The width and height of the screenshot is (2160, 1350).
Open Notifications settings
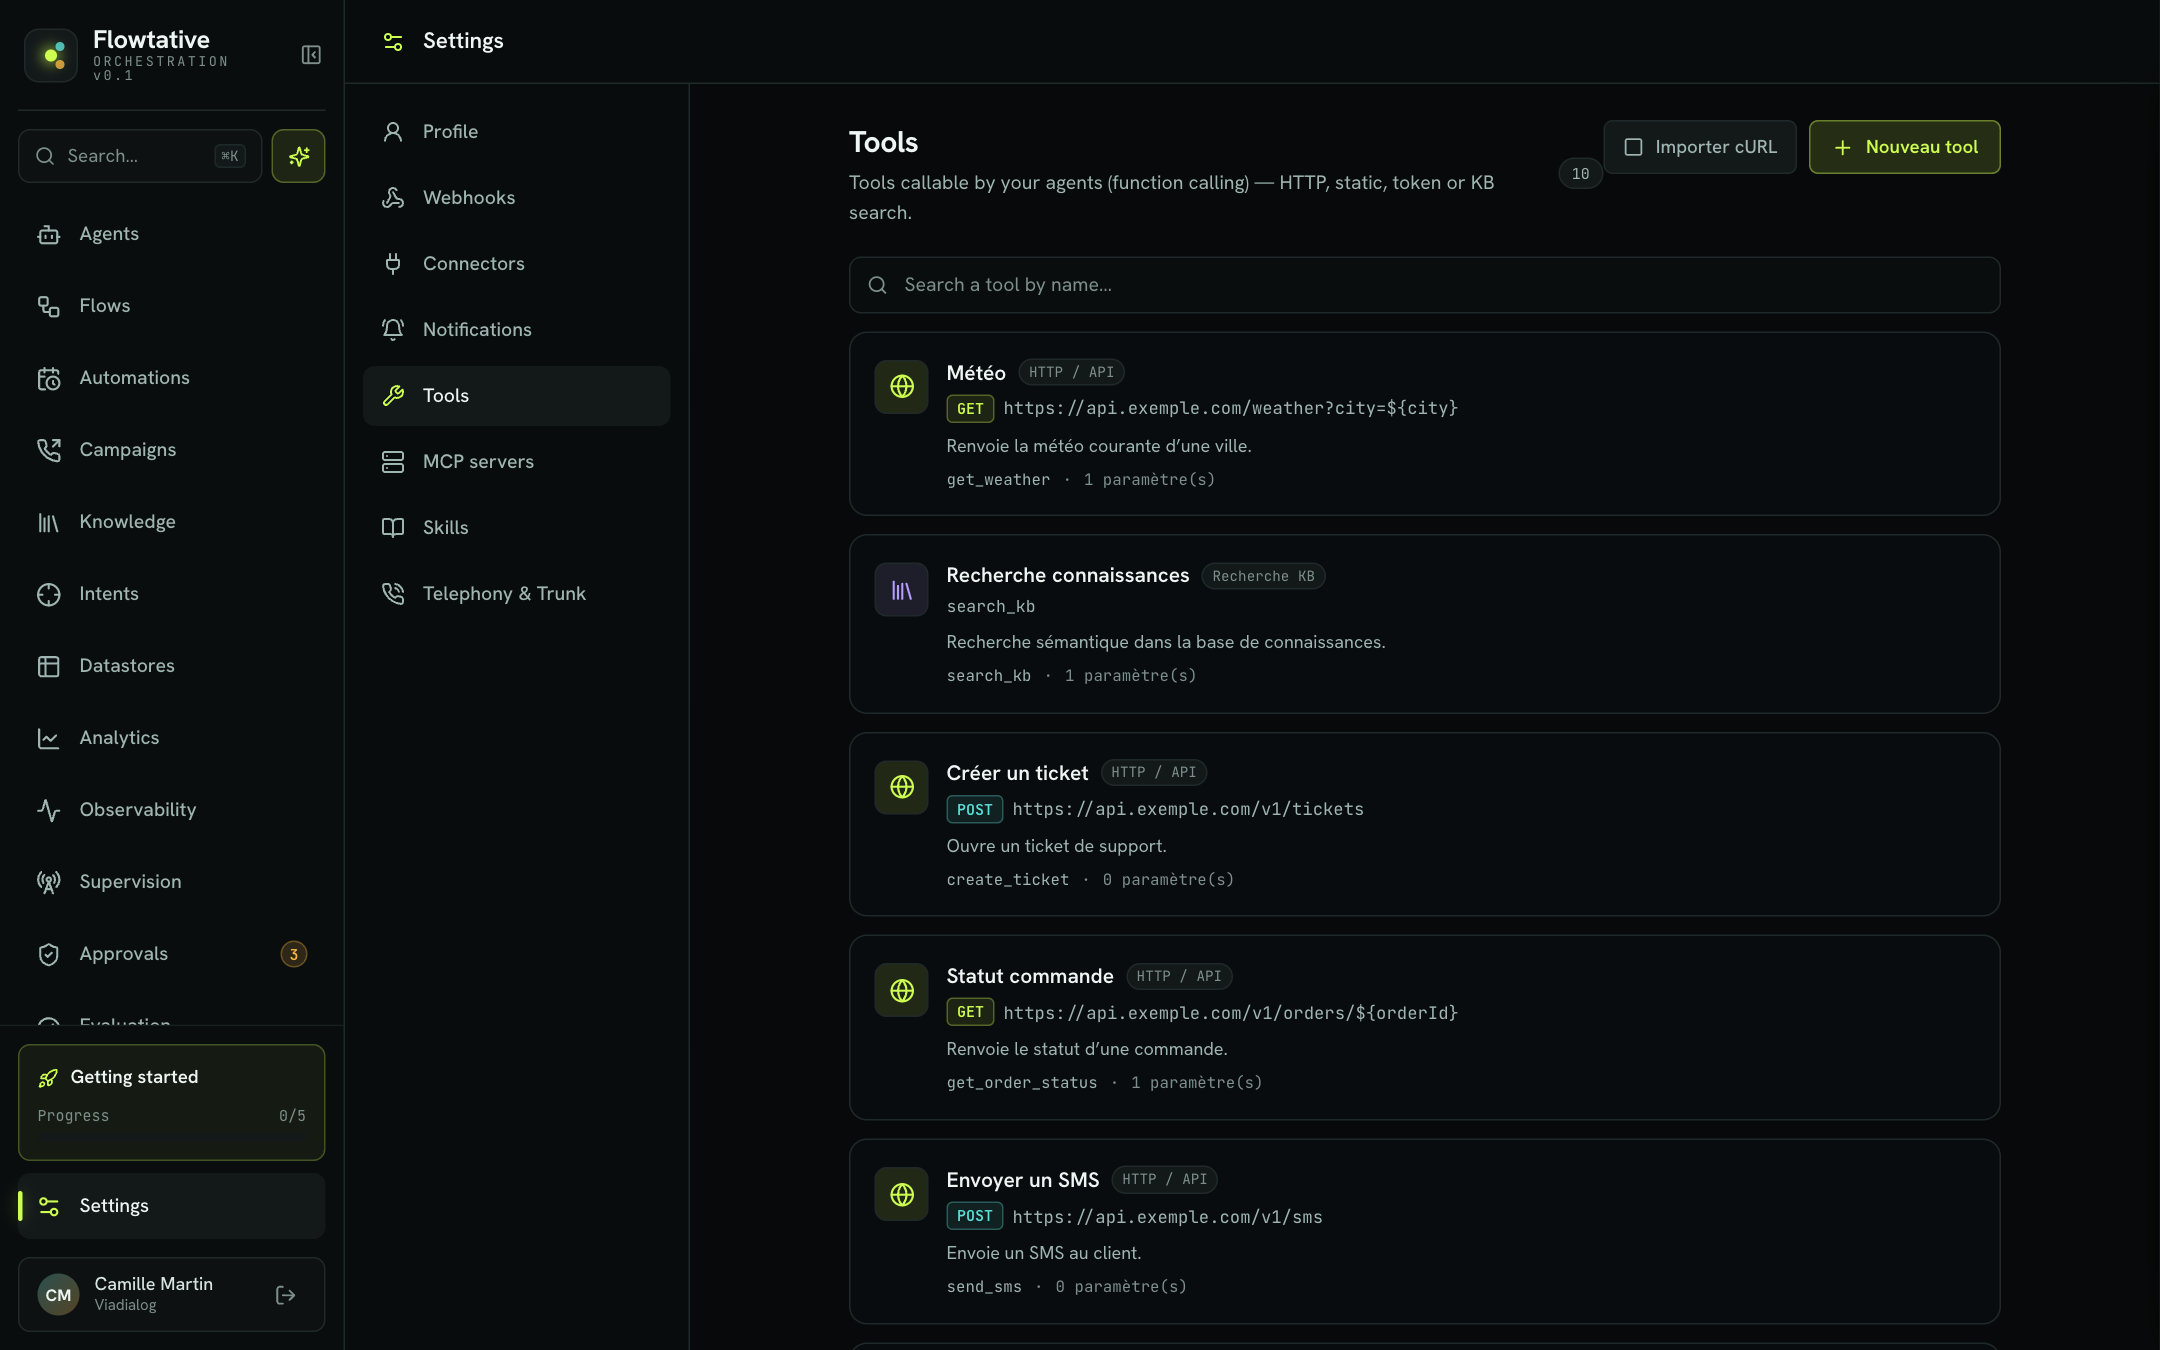[x=516, y=330]
